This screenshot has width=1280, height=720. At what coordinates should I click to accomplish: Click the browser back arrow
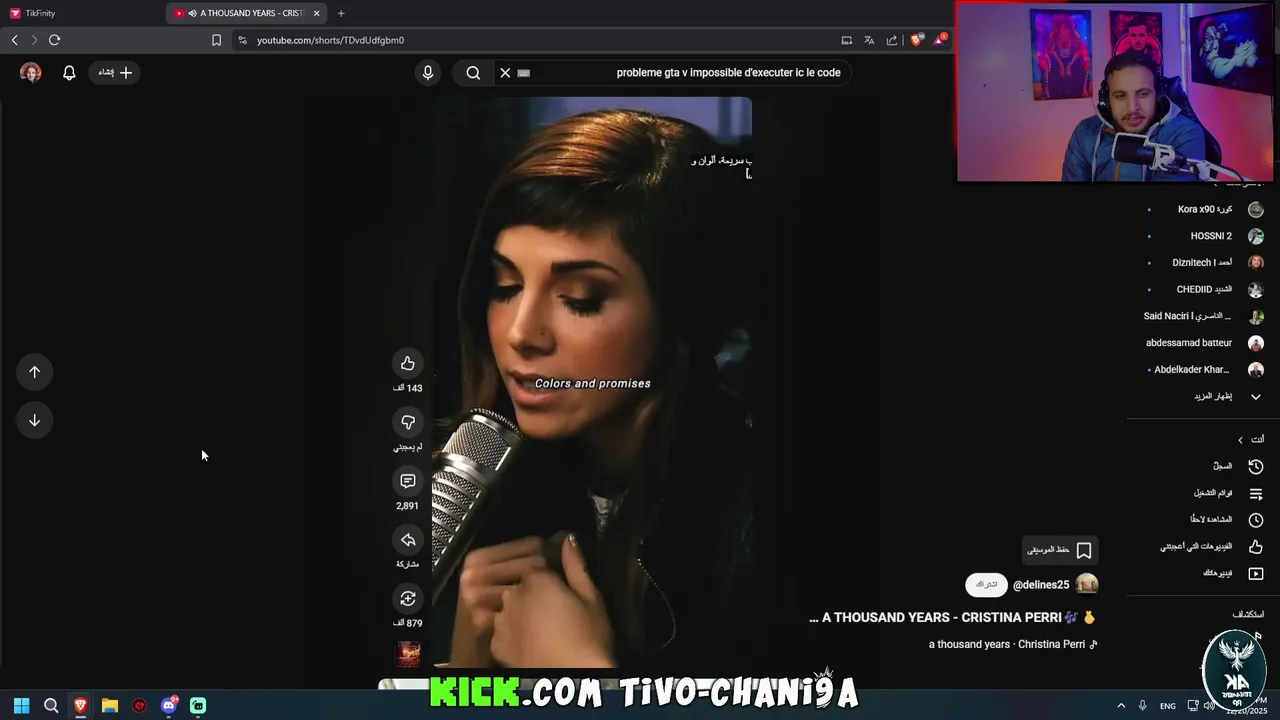pyautogui.click(x=15, y=40)
